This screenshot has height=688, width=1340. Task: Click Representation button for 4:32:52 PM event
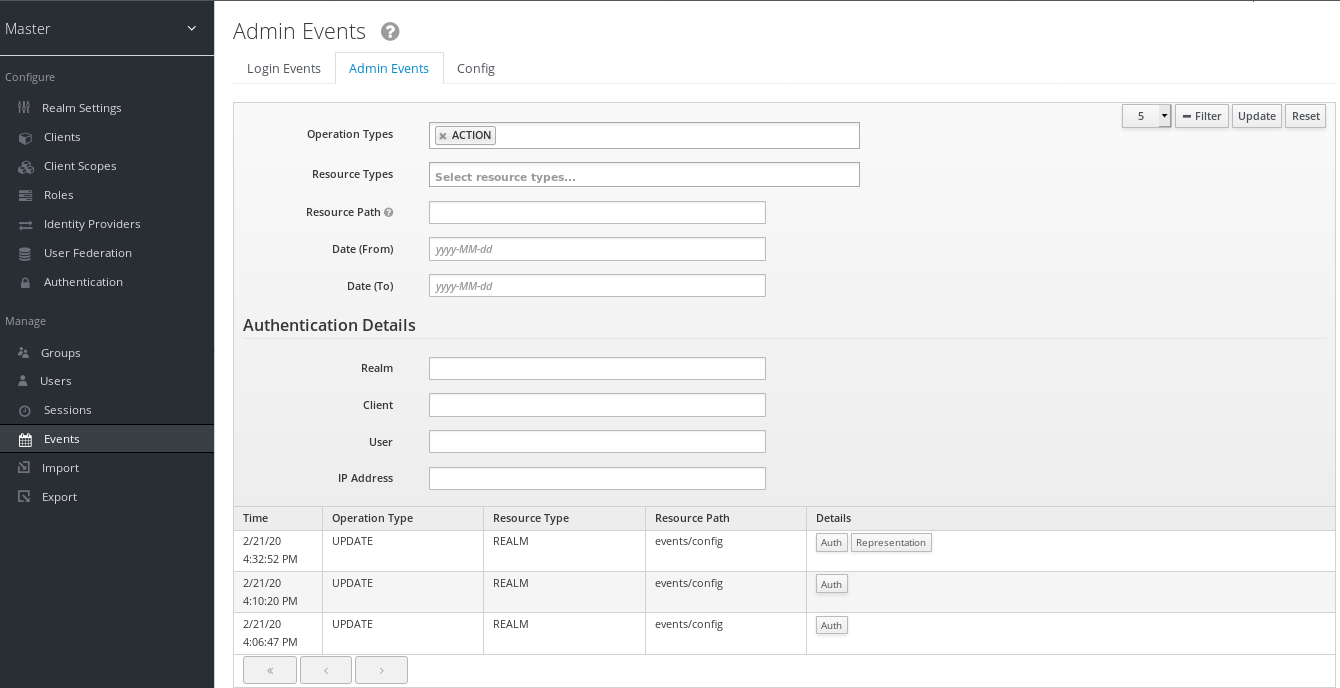(x=891, y=543)
